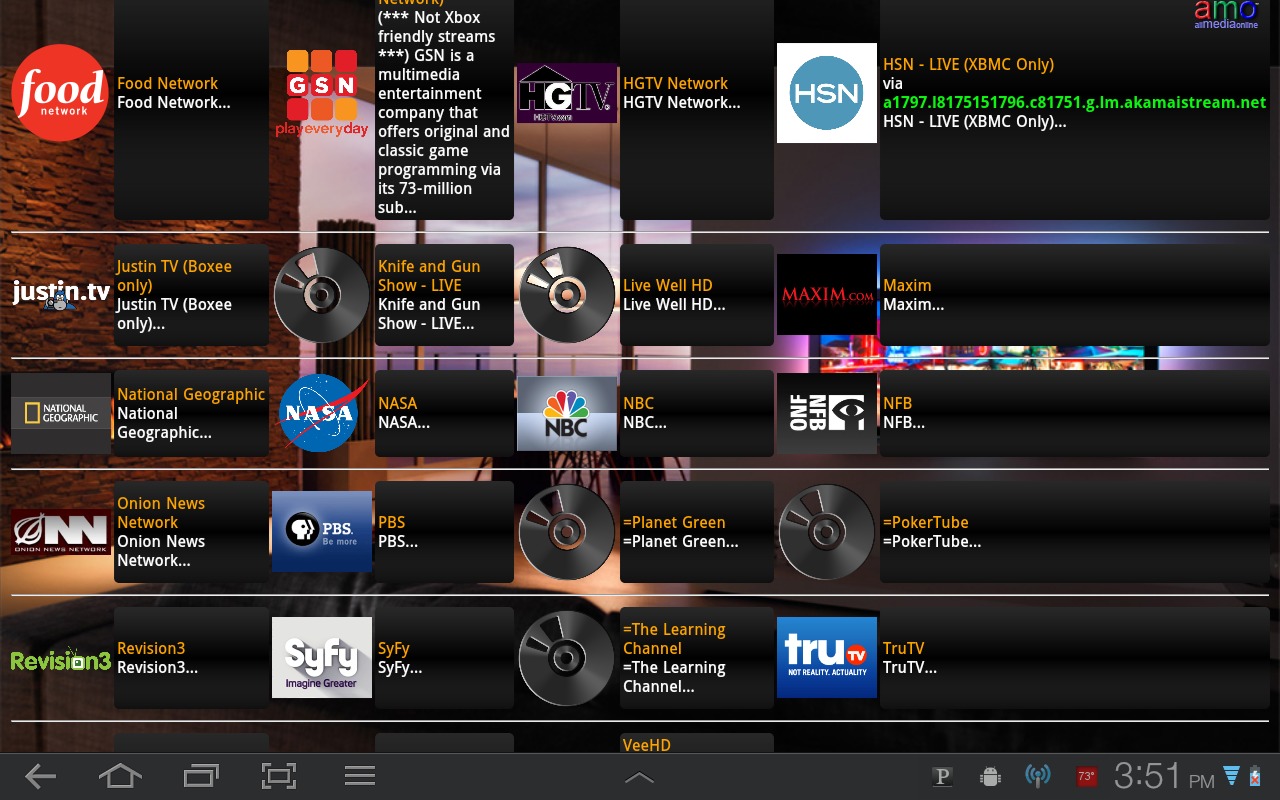Open the HGTV channel logo
The height and width of the screenshot is (800, 1280).
(x=566, y=93)
